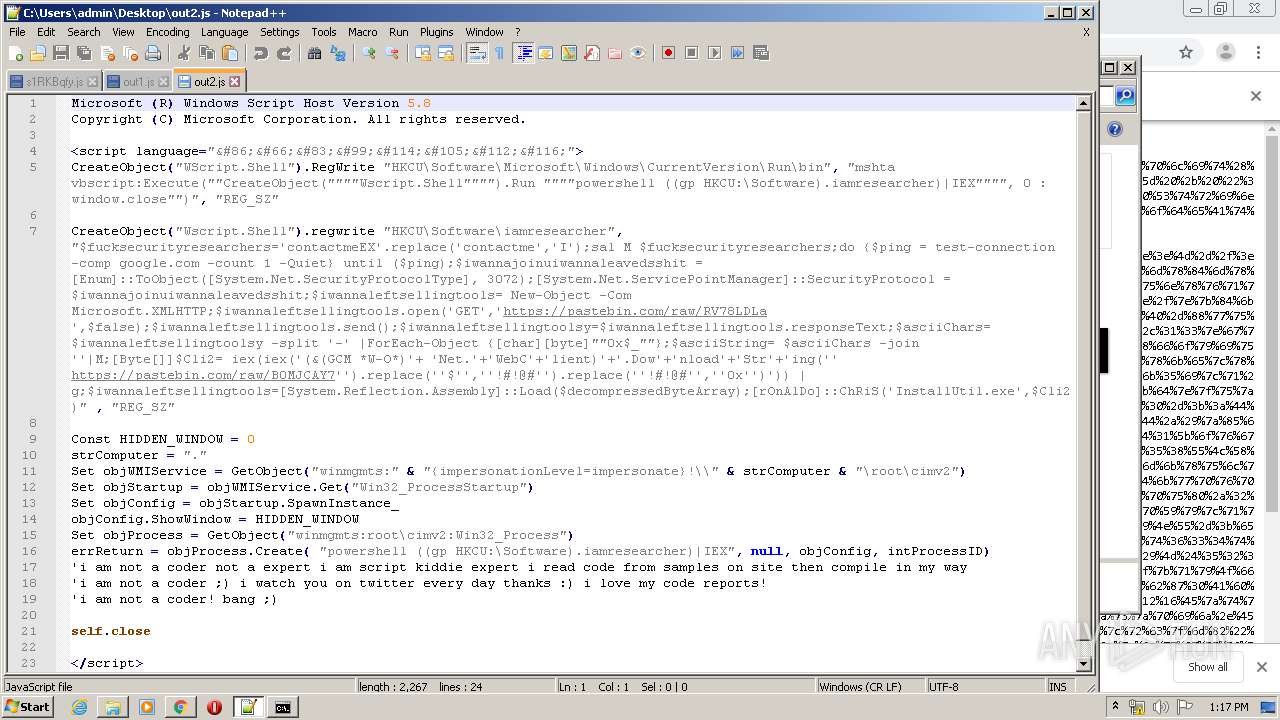
Task: Open Folder as Workspace panel
Action: point(615,53)
